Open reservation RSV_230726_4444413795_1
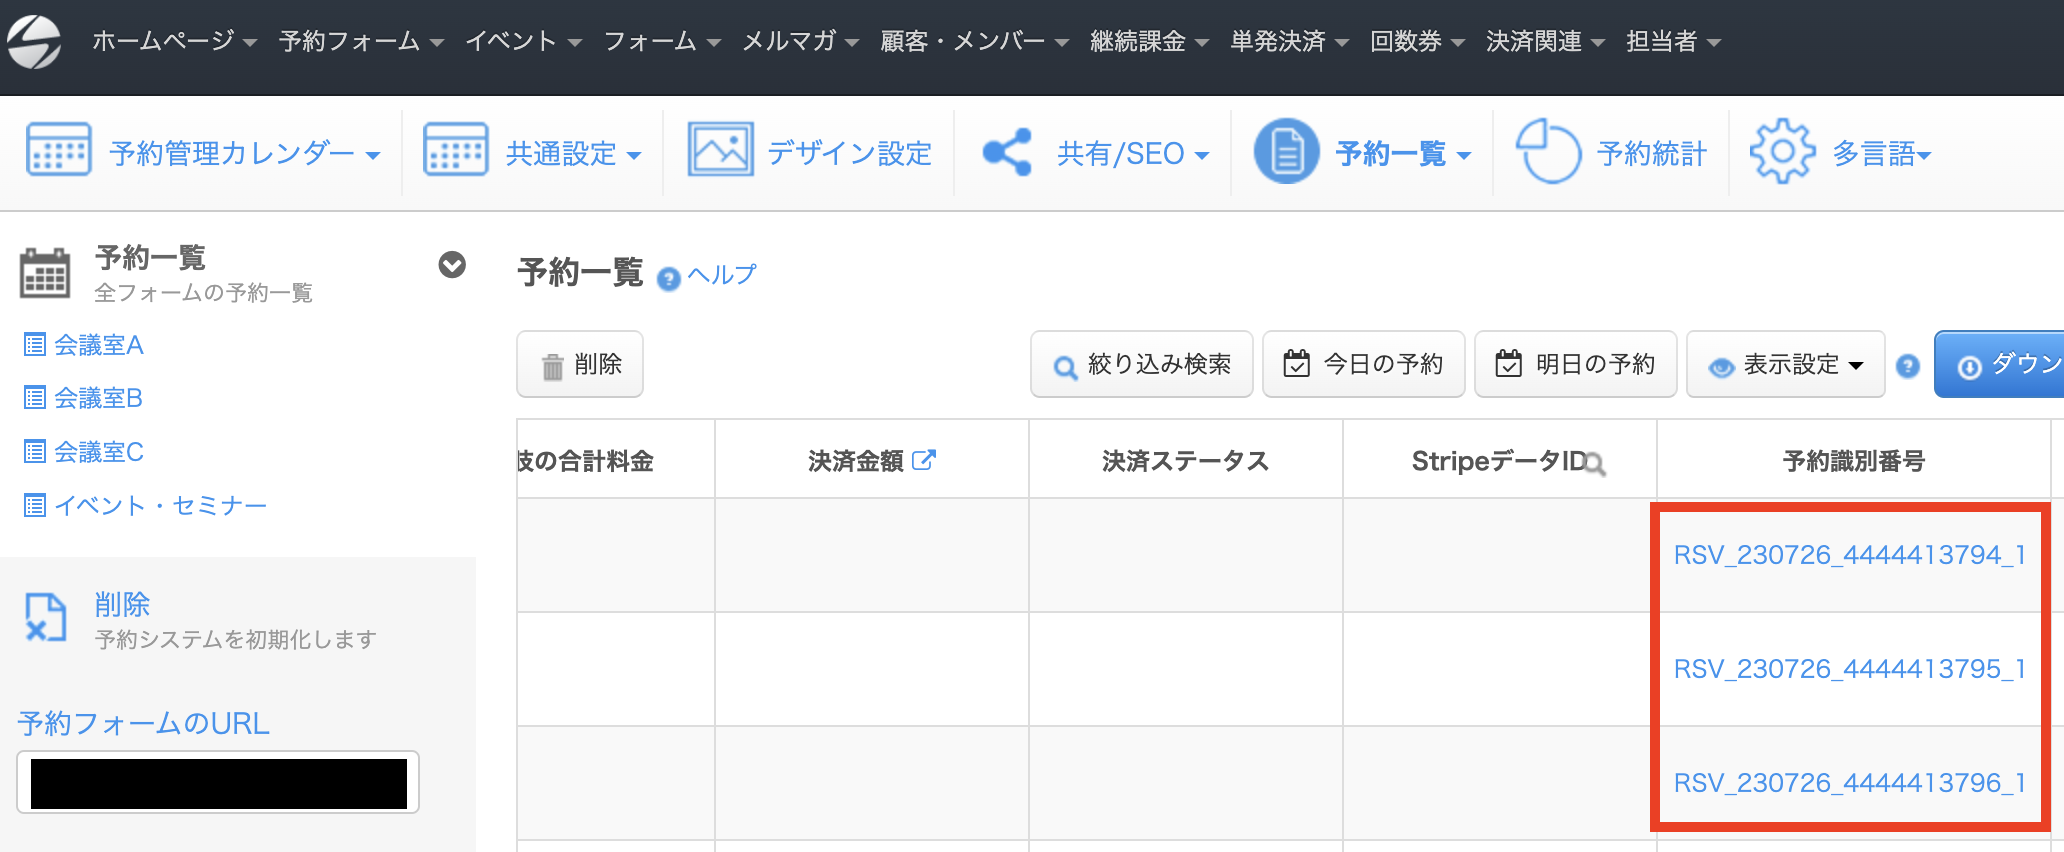2064x852 pixels. (1849, 669)
